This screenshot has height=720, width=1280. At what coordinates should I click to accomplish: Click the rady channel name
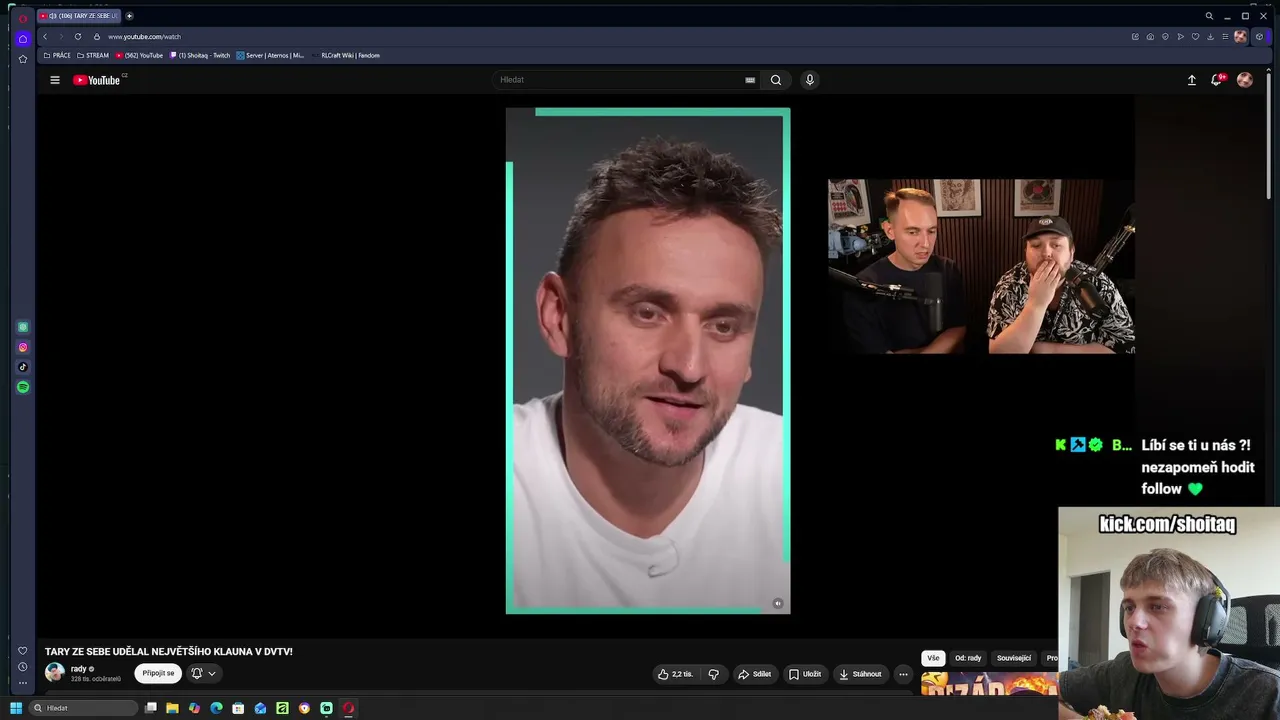pyautogui.click(x=79, y=669)
